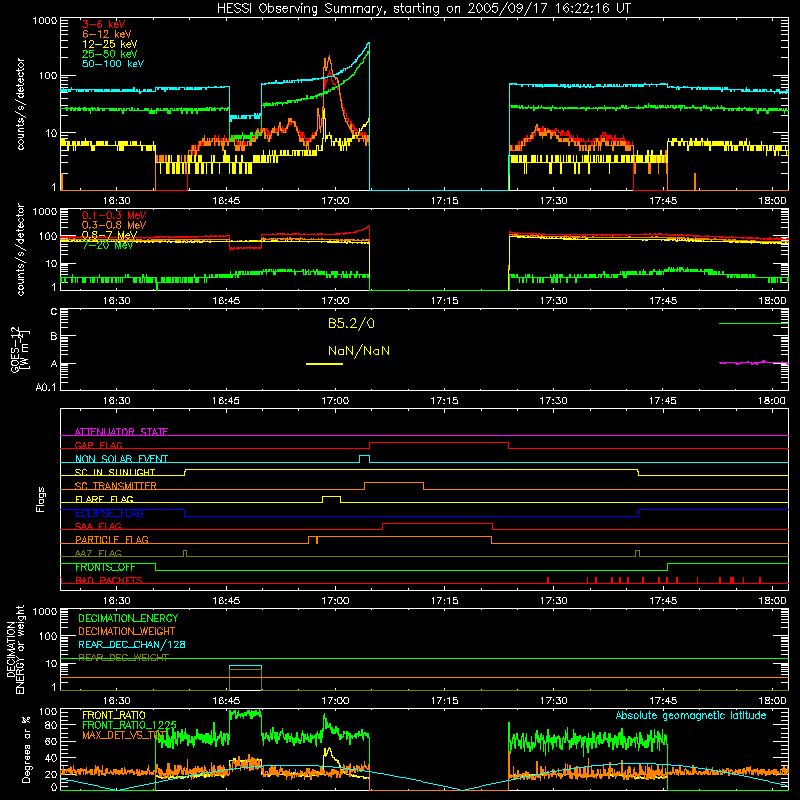800x800 pixels.
Task: Click the SC_IN_SUNLIGHT flag label
Action: point(115,472)
